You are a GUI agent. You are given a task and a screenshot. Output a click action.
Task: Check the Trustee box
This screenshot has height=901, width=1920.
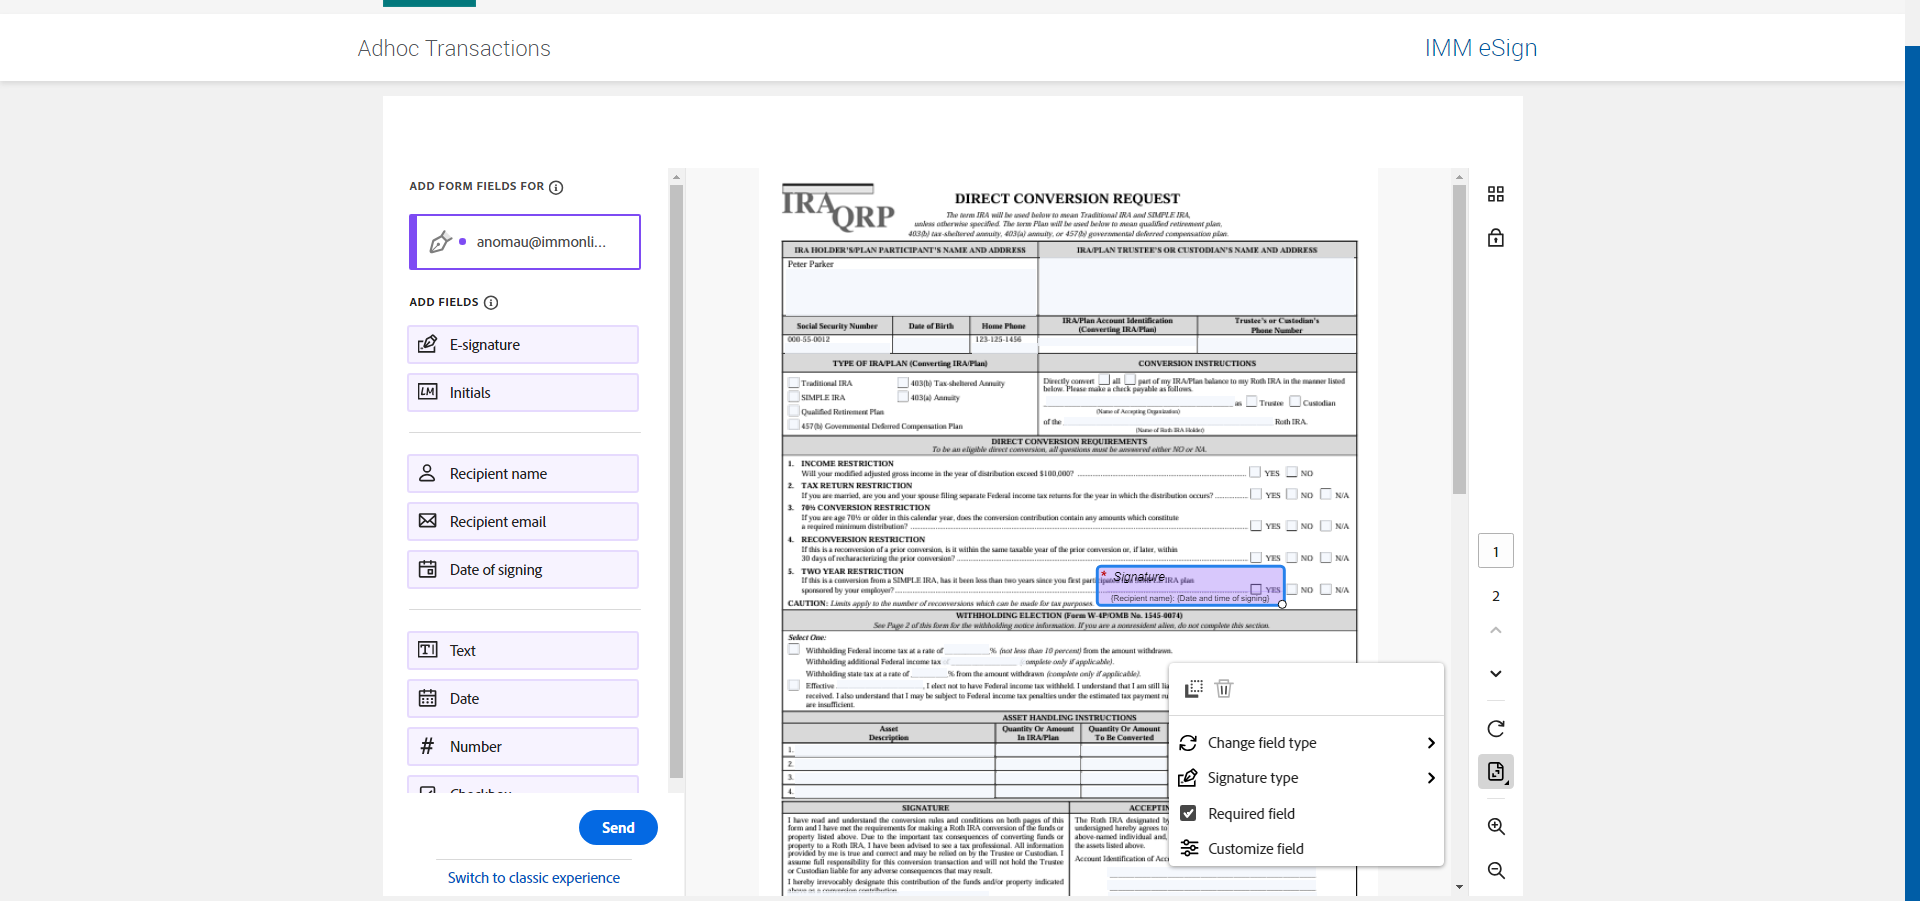tap(1251, 402)
